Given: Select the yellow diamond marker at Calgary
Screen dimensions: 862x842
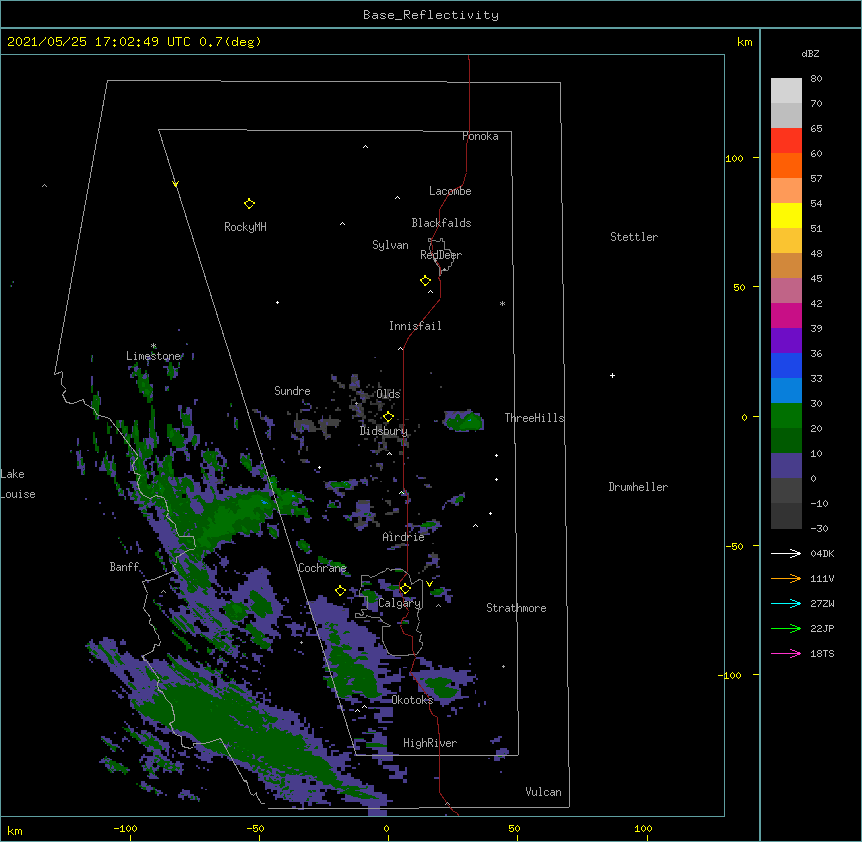Looking at the screenshot, I should tap(405, 589).
